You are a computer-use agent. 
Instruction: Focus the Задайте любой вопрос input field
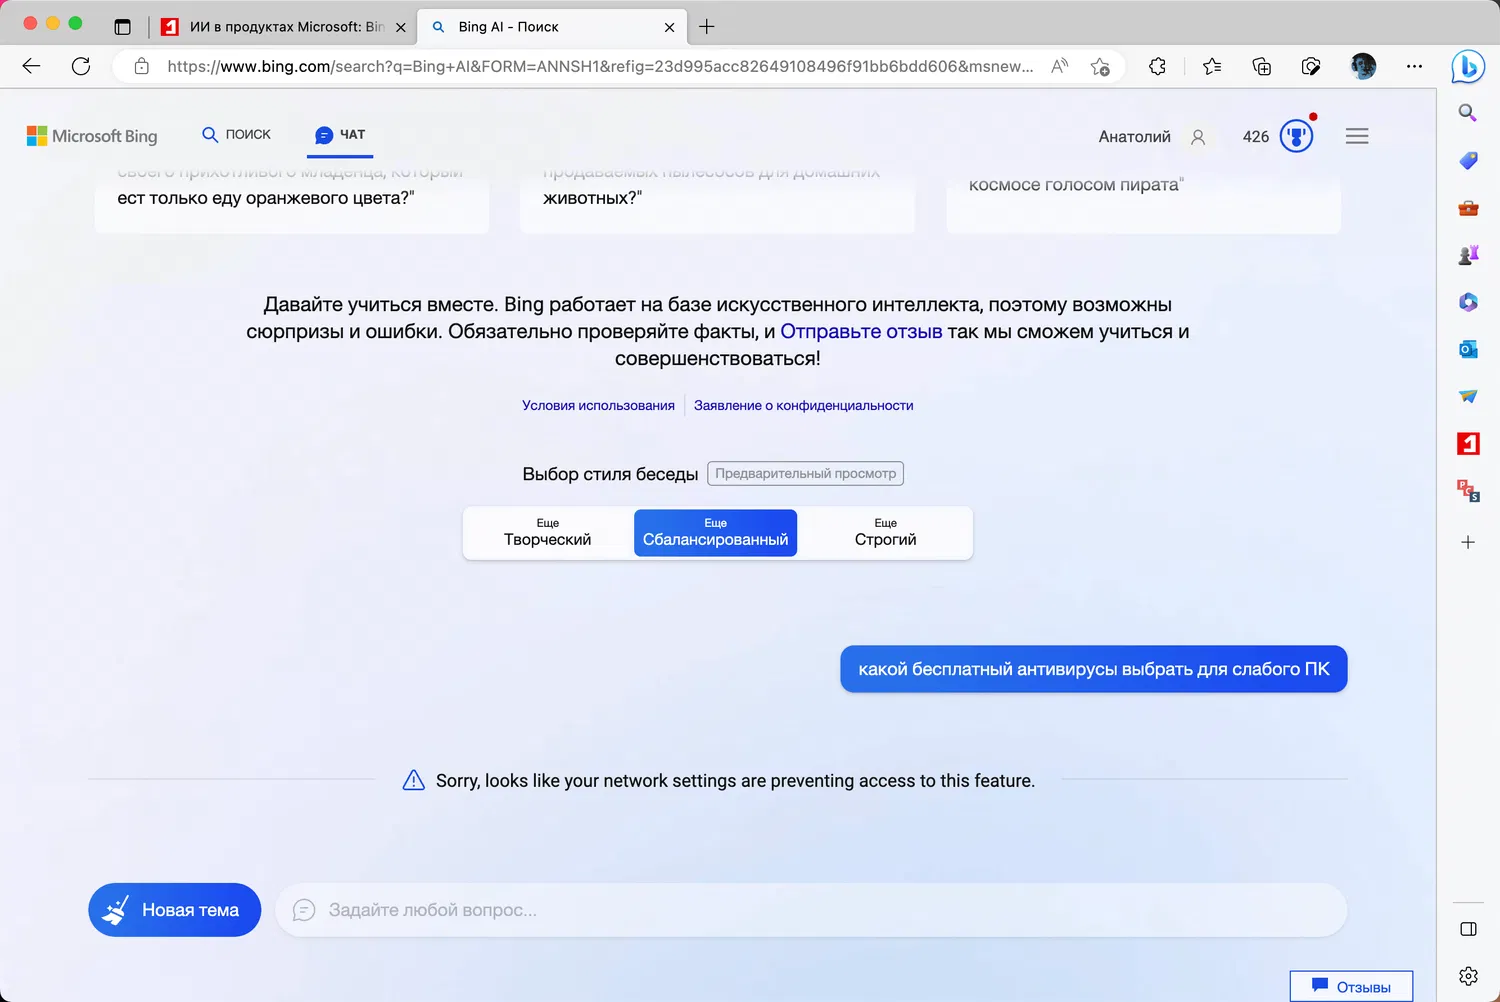(x=811, y=910)
